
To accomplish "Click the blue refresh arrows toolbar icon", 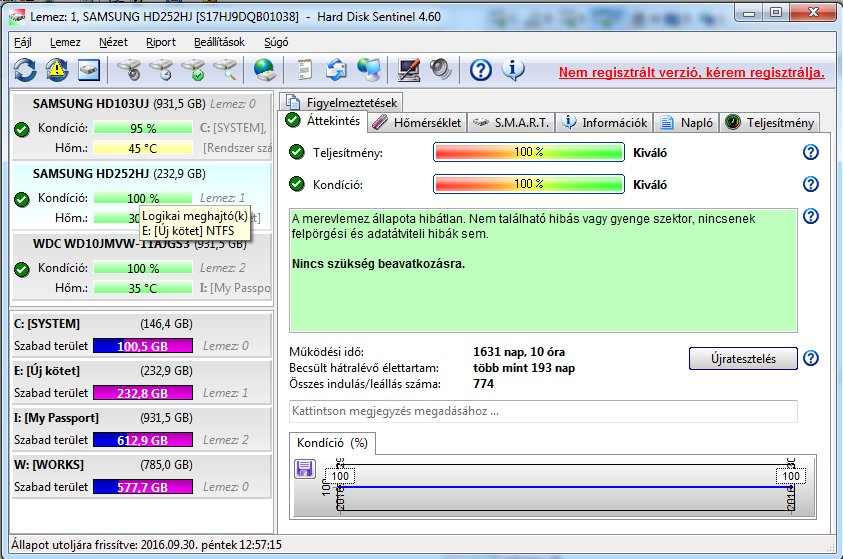I will coord(25,70).
